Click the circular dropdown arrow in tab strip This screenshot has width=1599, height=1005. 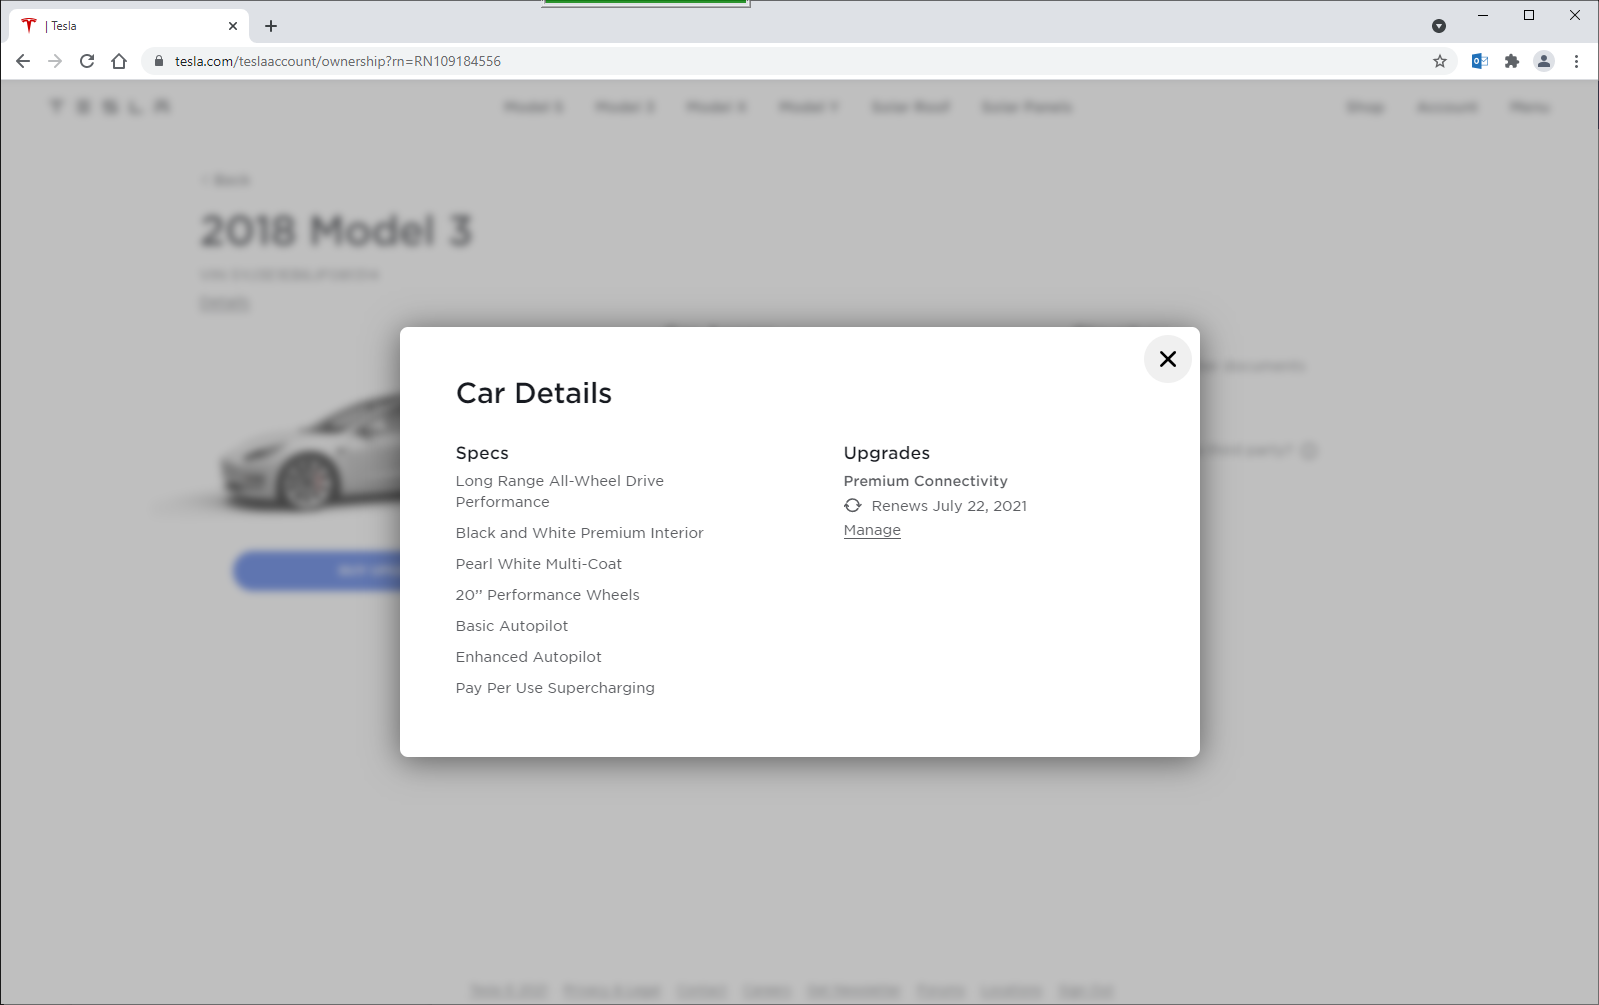coord(1439,26)
